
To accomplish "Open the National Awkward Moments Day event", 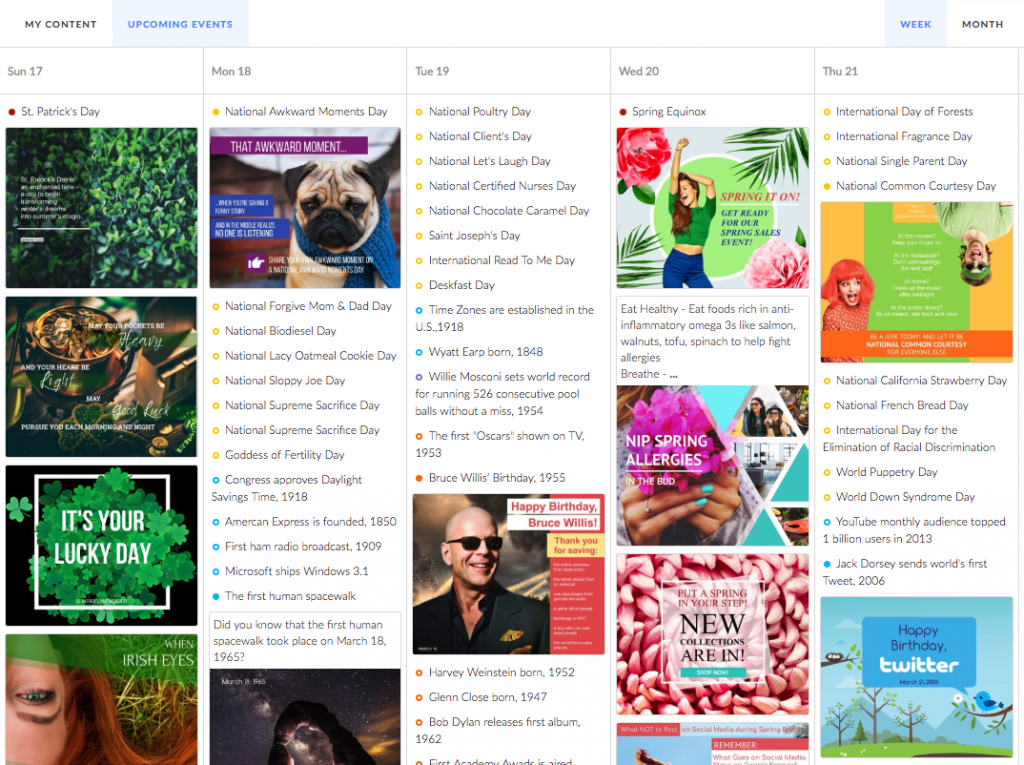I will coord(306,112).
